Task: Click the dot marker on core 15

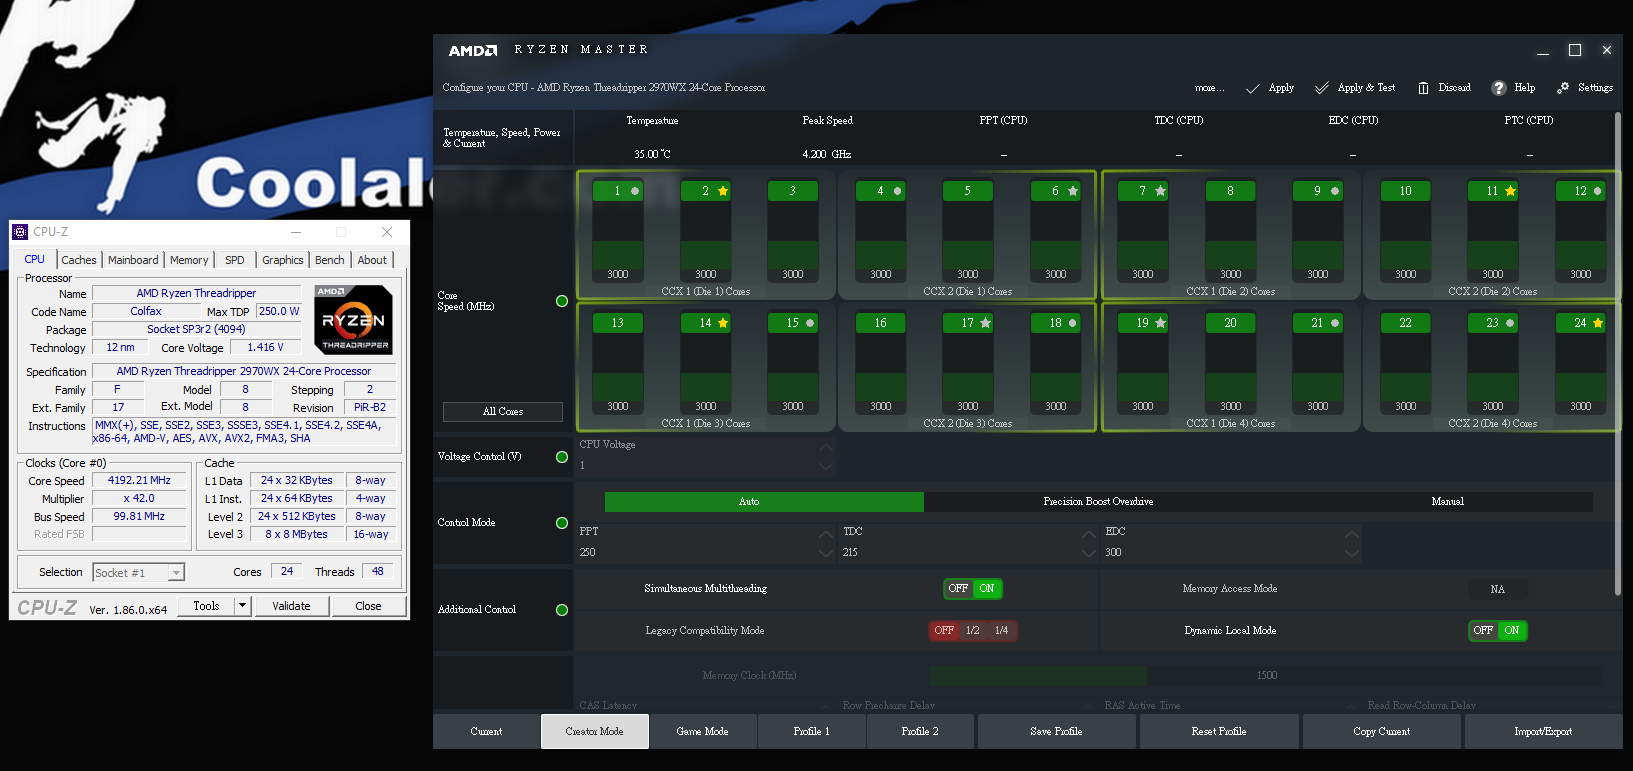Action: click(810, 323)
